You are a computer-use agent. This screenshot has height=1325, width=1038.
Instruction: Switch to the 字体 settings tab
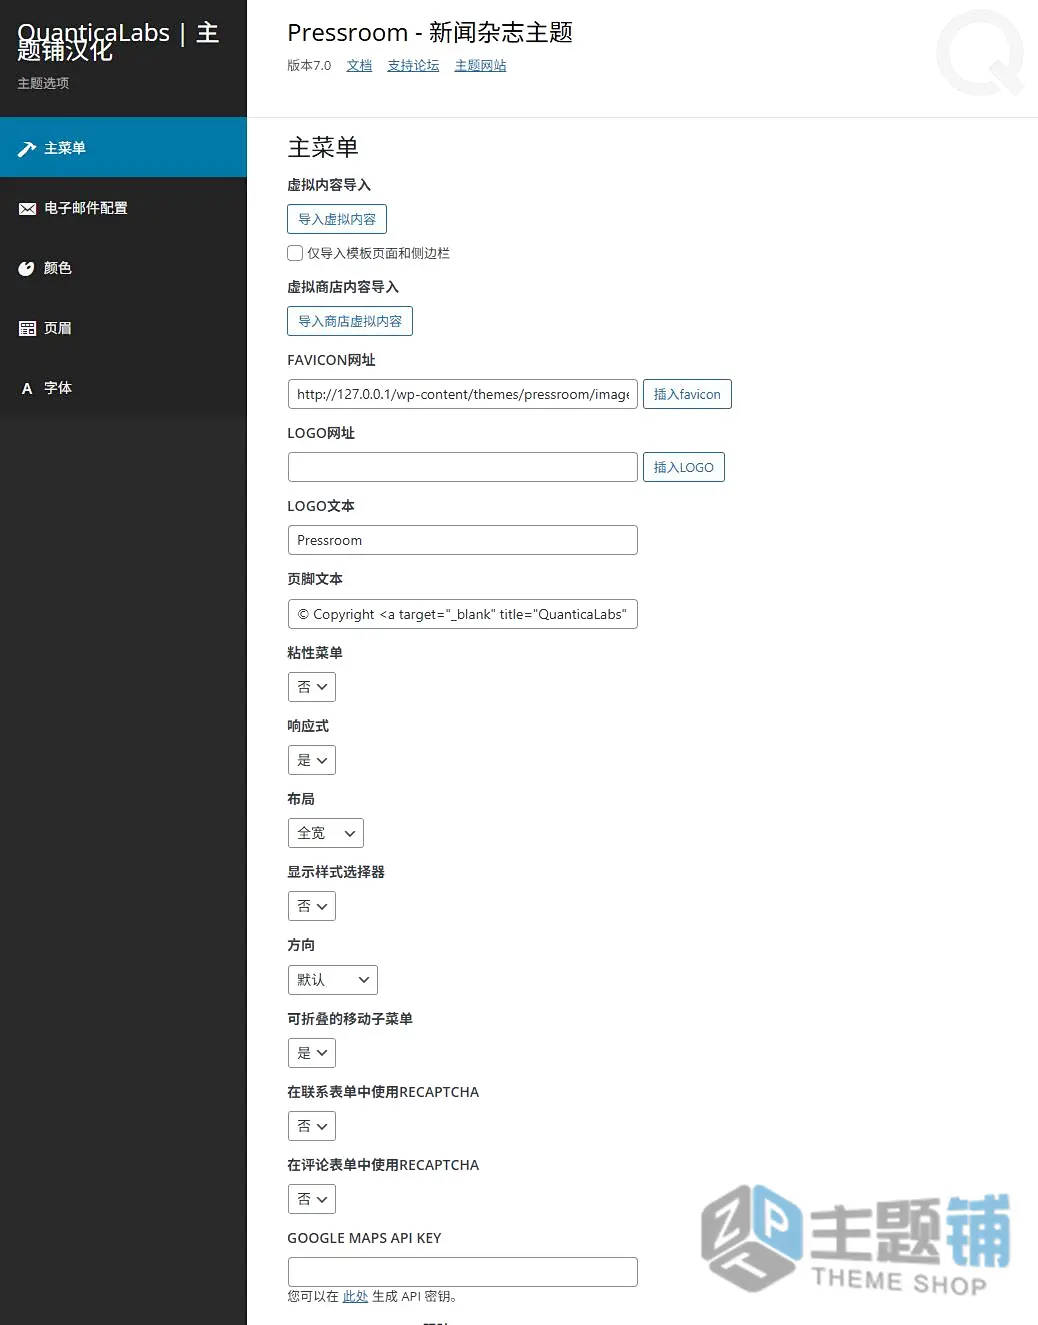pyautogui.click(x=123, y=387)
